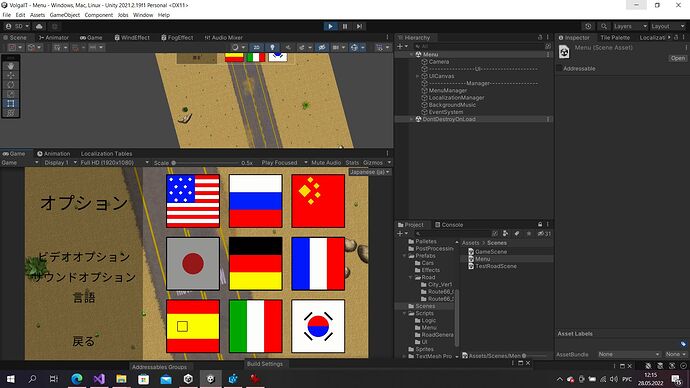
Task: Toggle the Project panel lock icon
Action: point(540,224)
